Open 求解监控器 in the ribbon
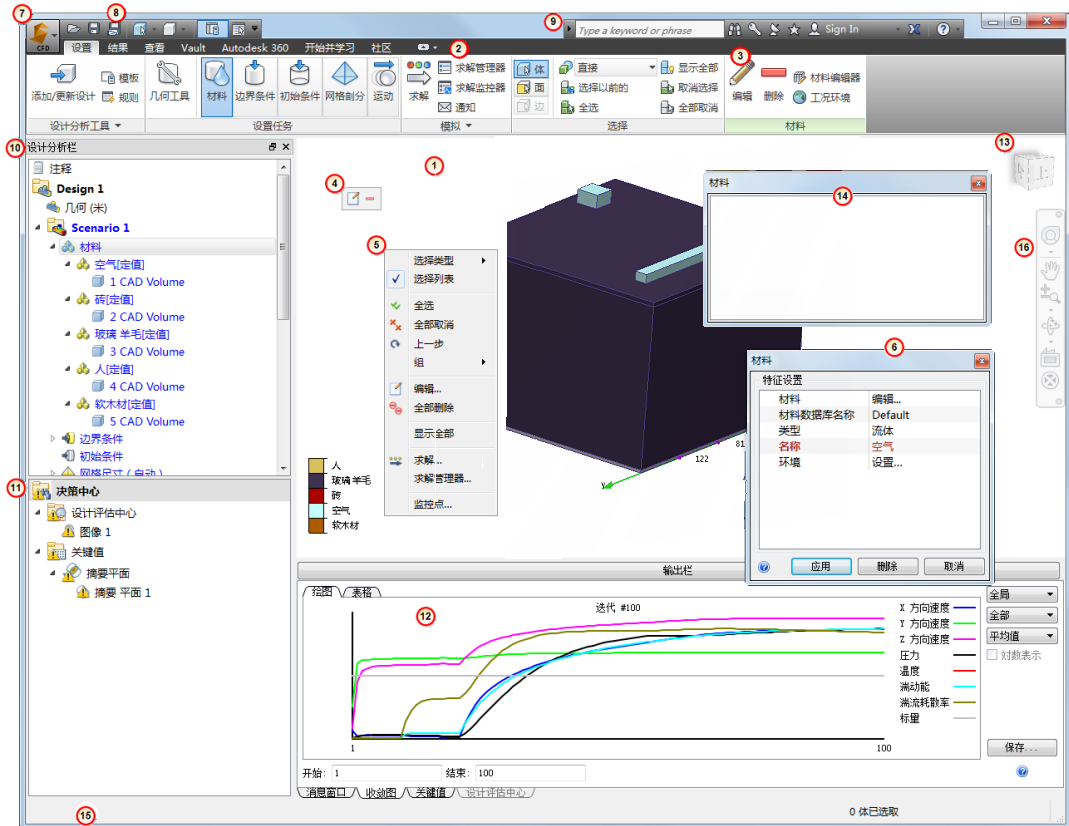 point(472,87)
